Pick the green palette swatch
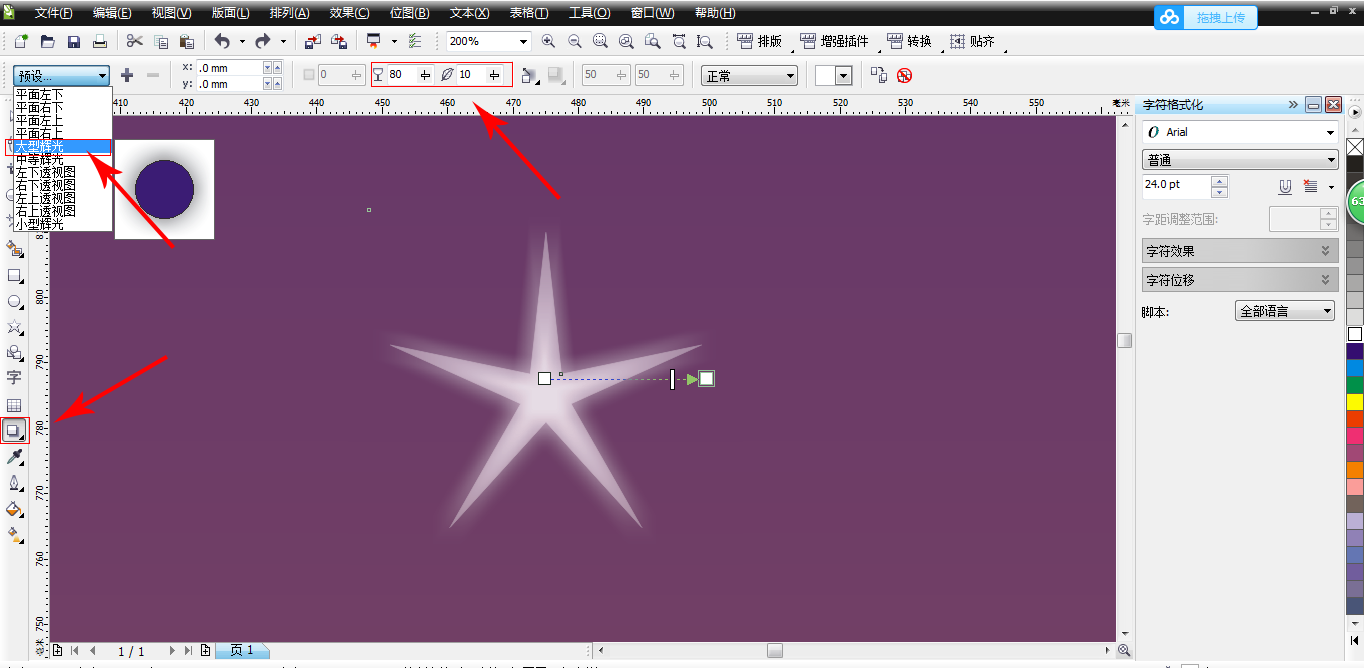Viewport: 1364px width, 668px height. pos(1355,385)
